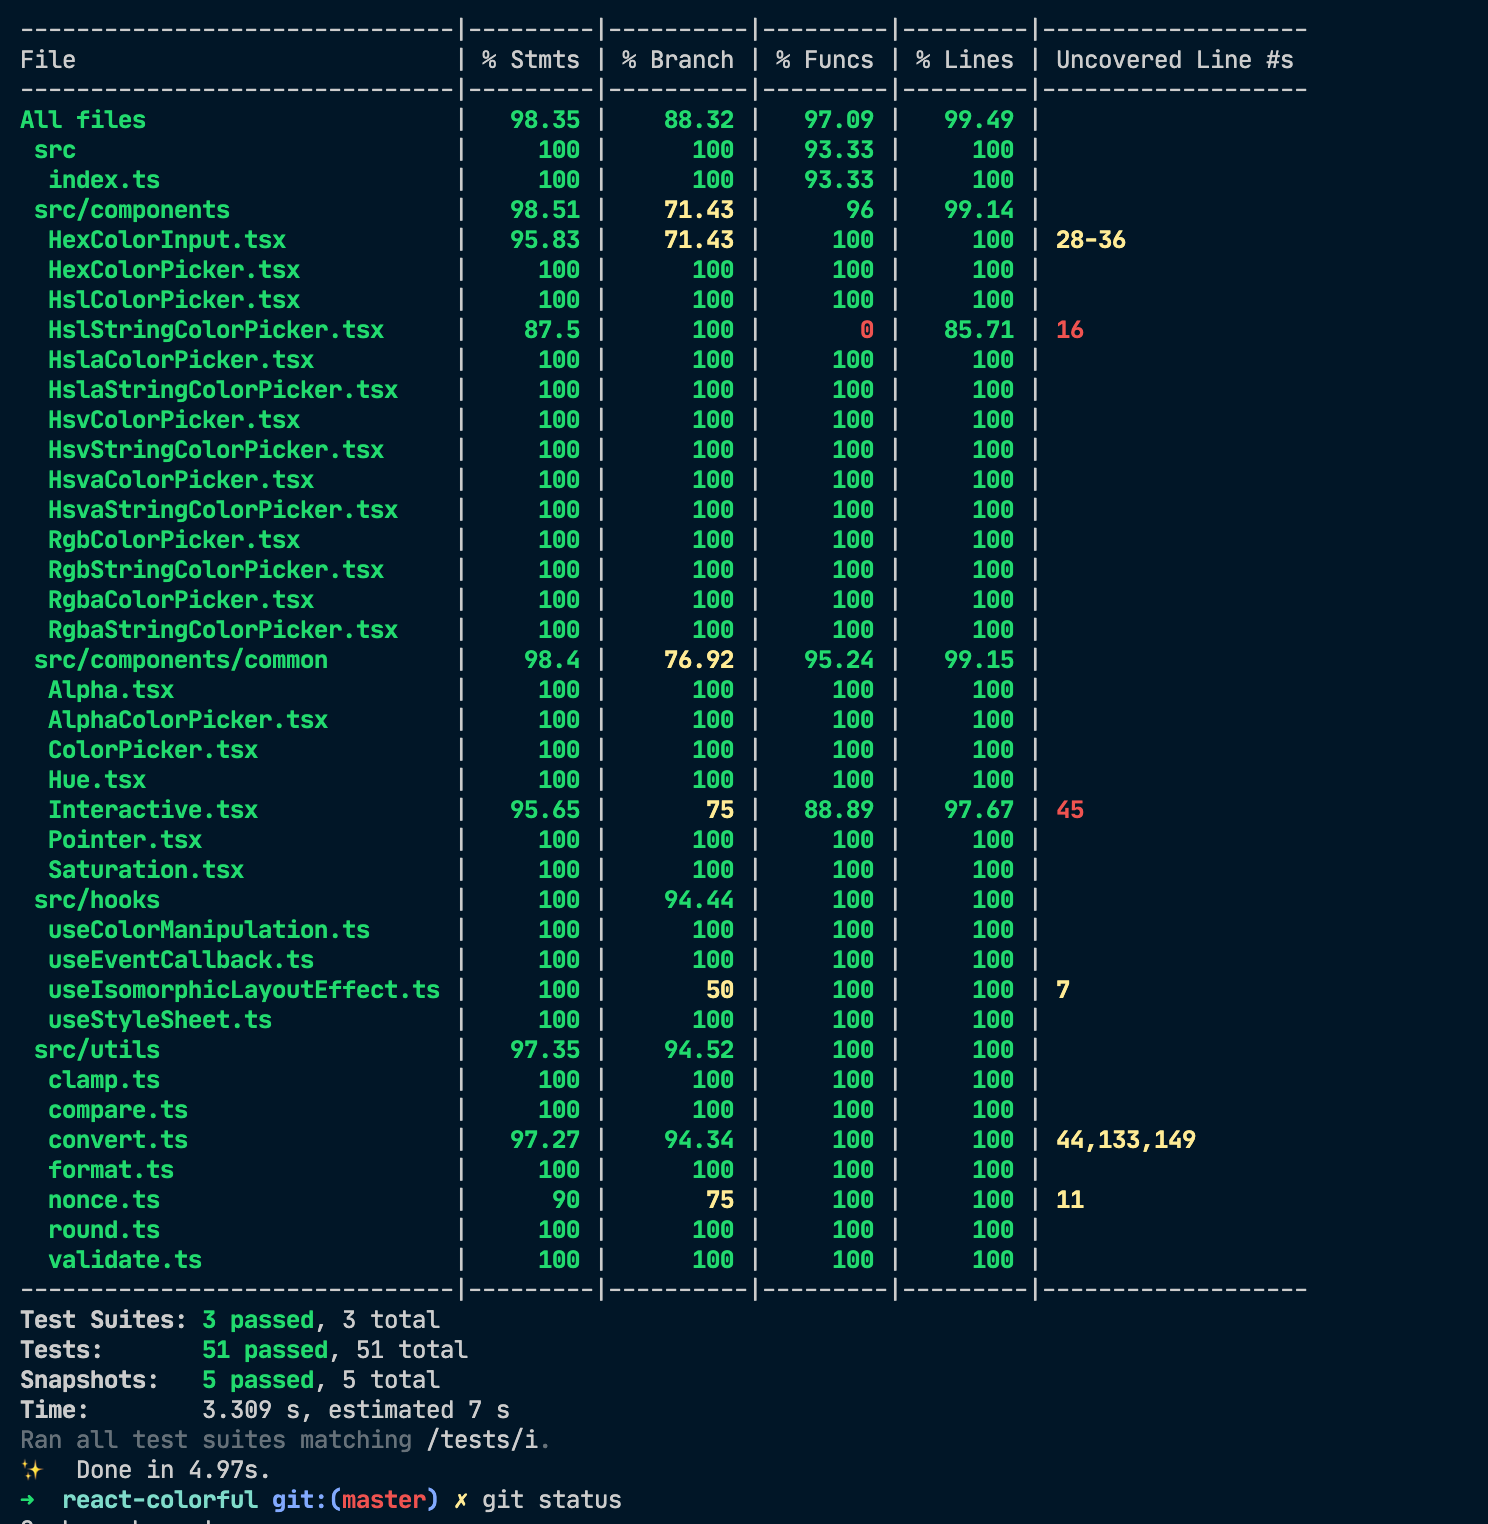The height and width of the screenshot is (1524, 1488).
Task: Click the red 0 in HslStringColorPicker's Funcs column
Action: pos(867,330)
